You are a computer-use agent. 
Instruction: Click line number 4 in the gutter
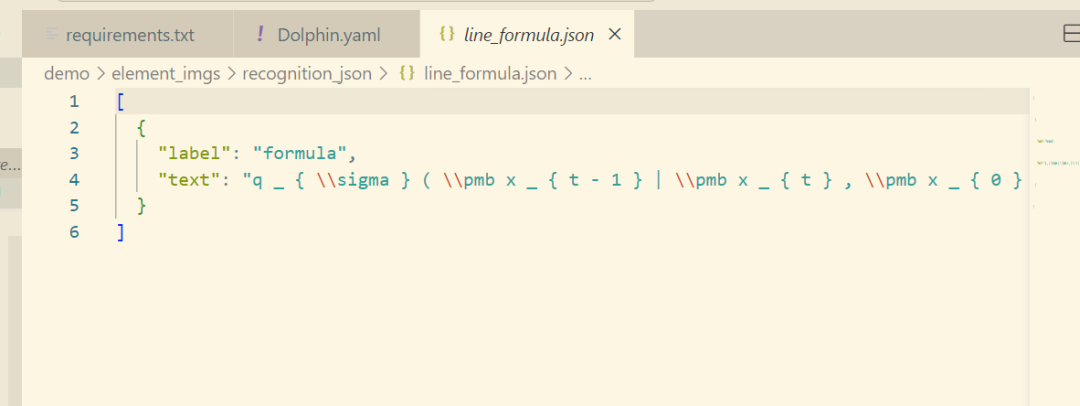74,180
